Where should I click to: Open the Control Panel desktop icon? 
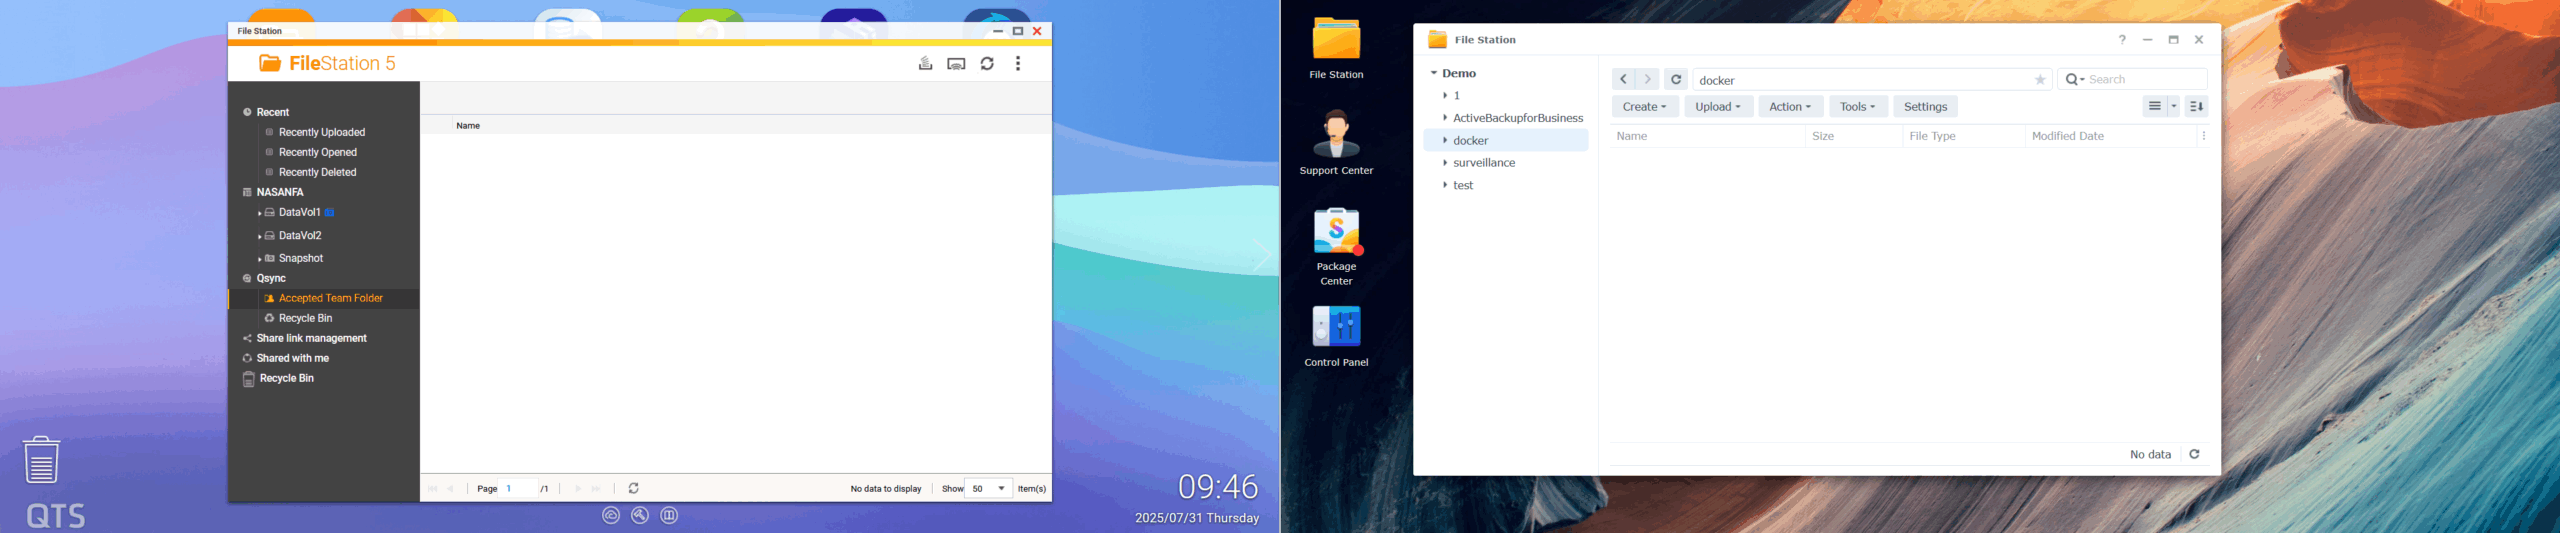[1336, 336]
